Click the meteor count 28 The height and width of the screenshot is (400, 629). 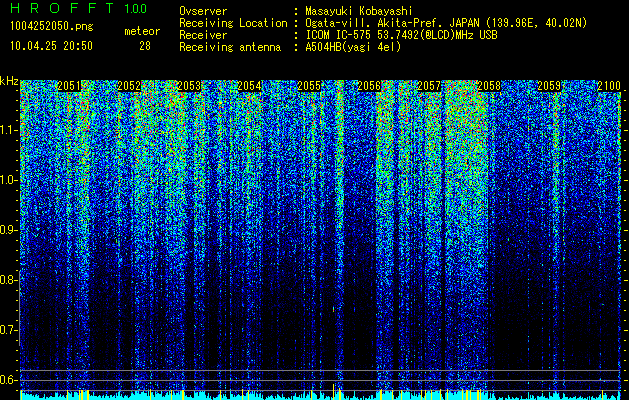coord(145,46)
